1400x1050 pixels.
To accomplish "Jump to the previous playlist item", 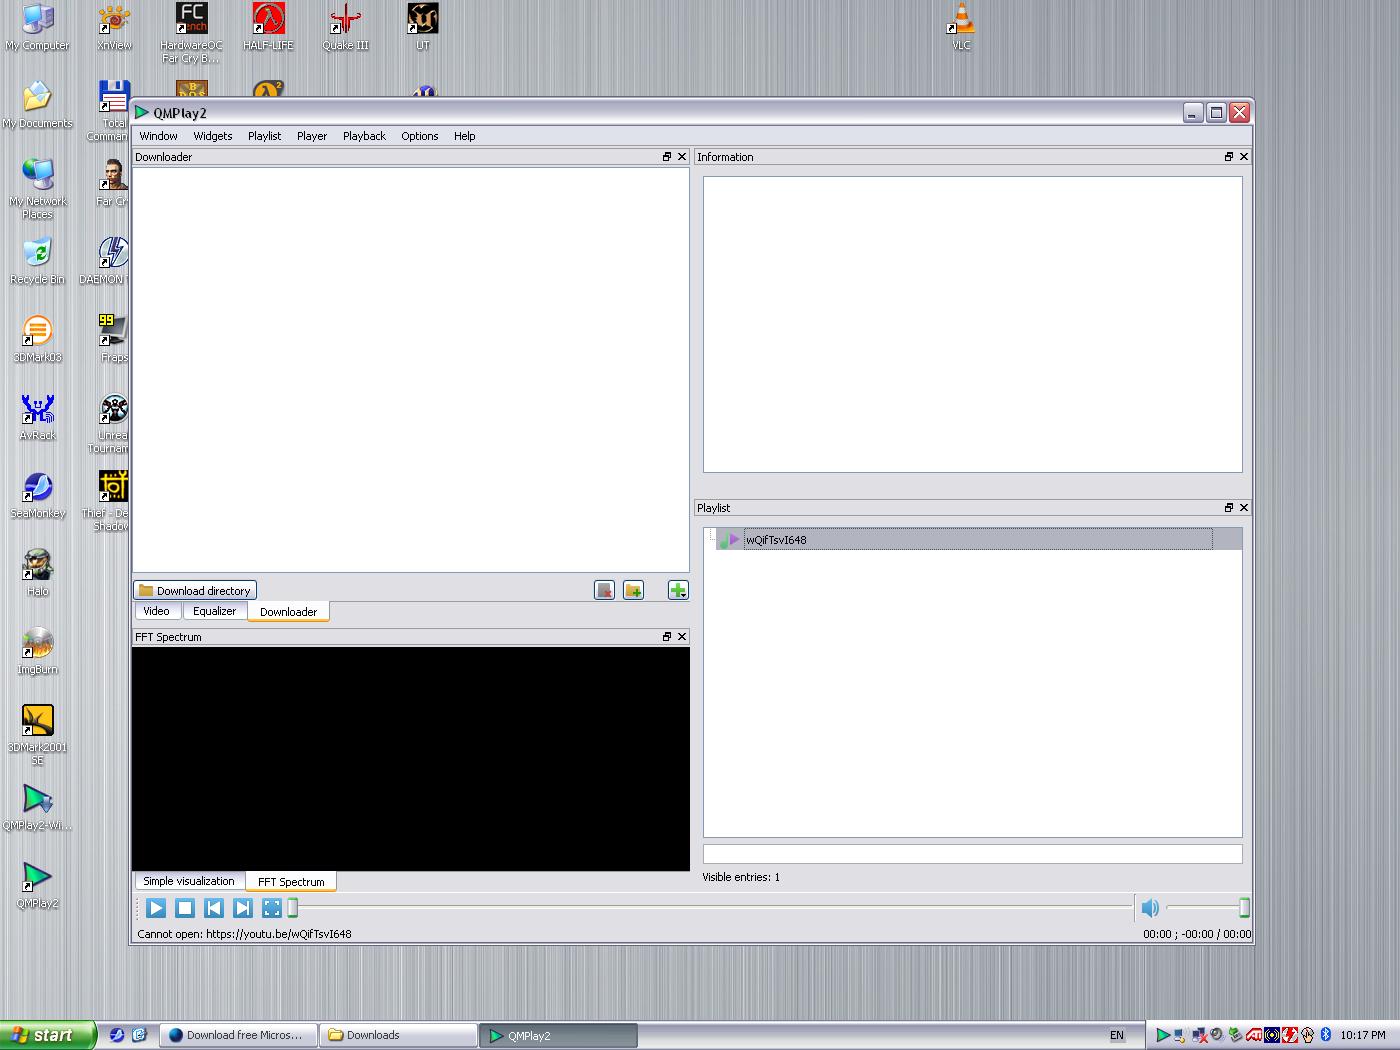I will click(x=214, y=908).
